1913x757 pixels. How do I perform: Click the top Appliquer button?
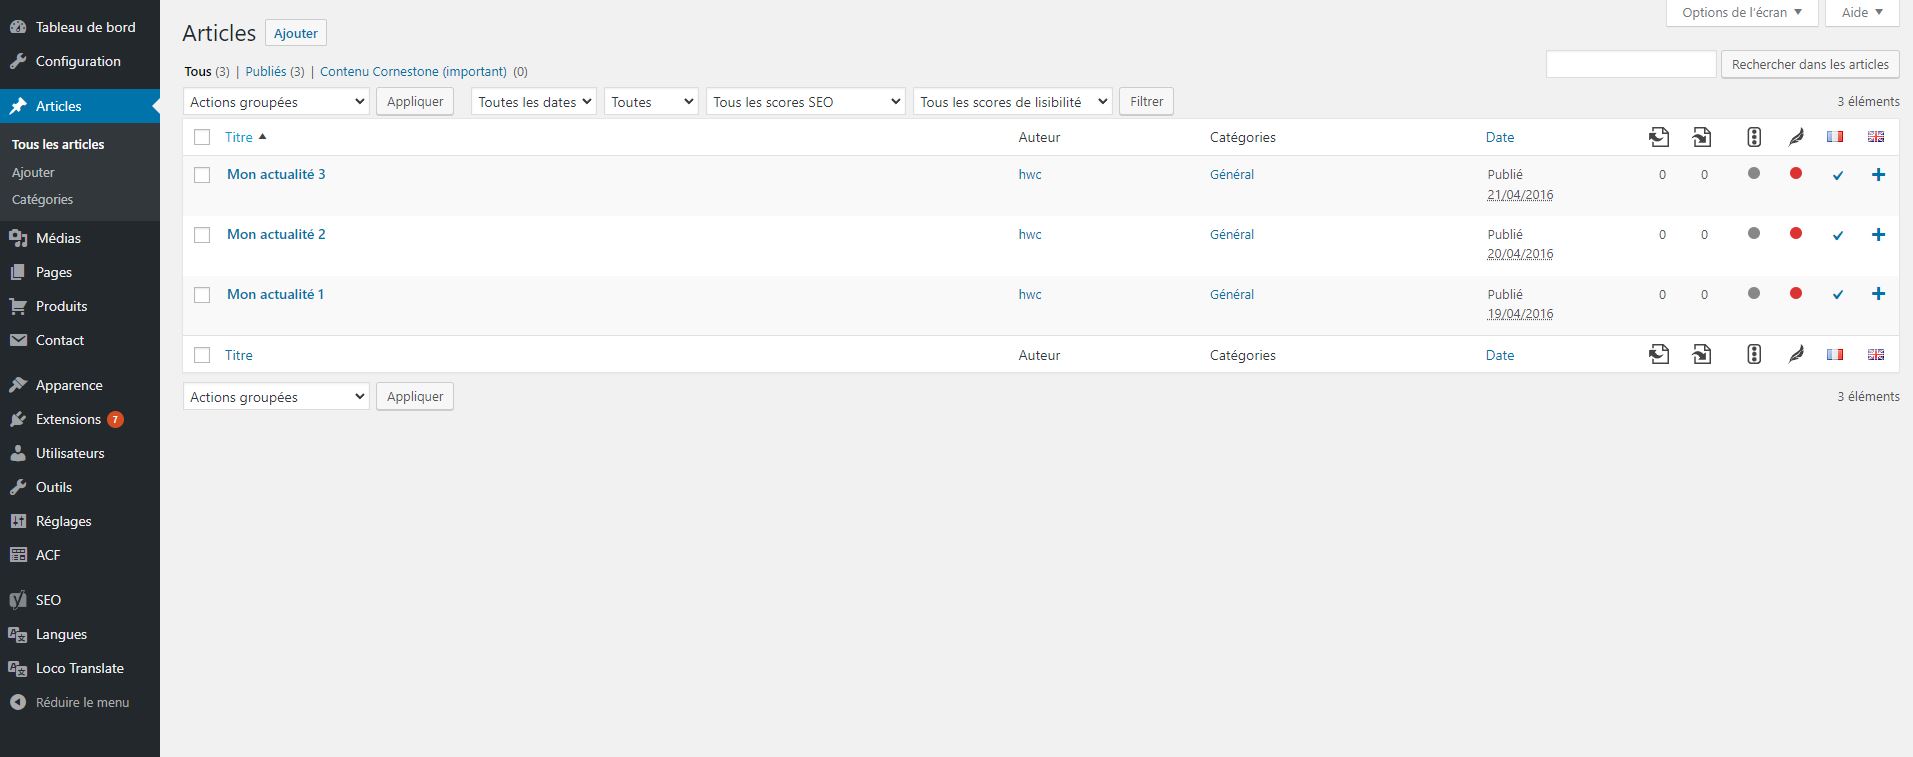pos(415,102)
